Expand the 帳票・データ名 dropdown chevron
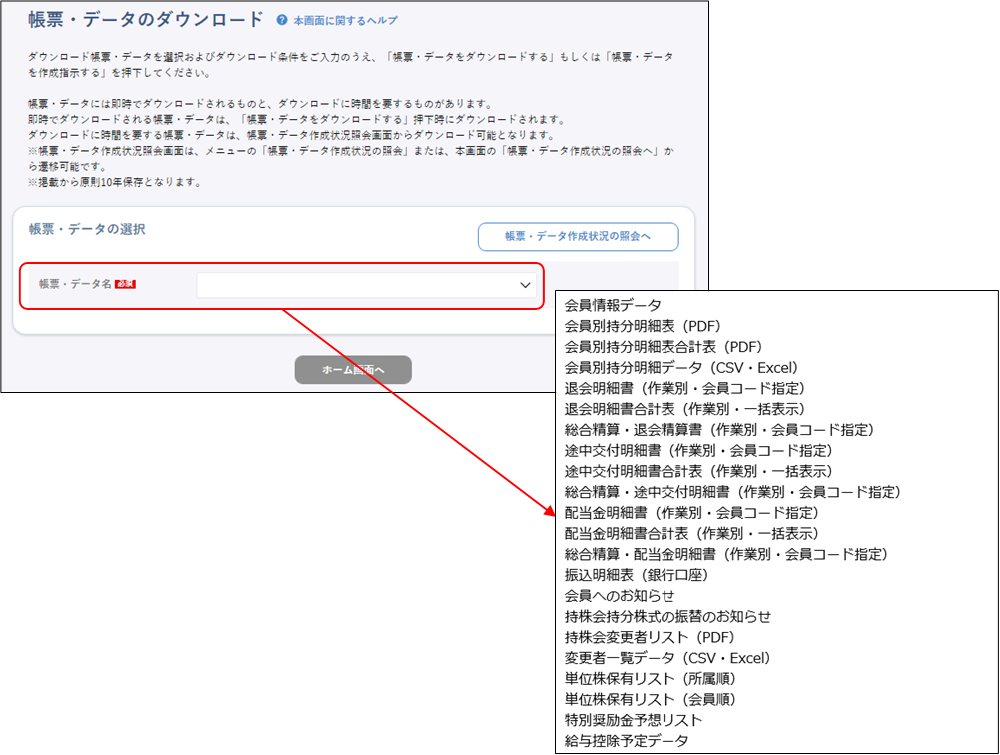The image size is (1000, 755). point(526,286)
